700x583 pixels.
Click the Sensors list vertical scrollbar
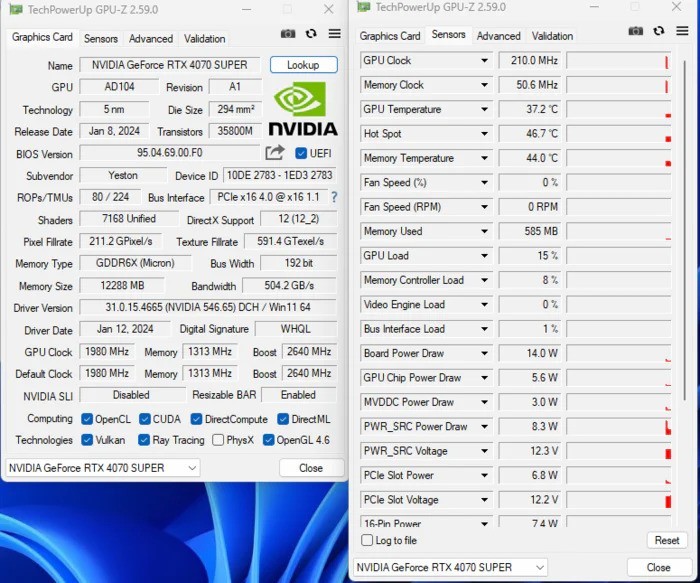[x=684, y=230]
